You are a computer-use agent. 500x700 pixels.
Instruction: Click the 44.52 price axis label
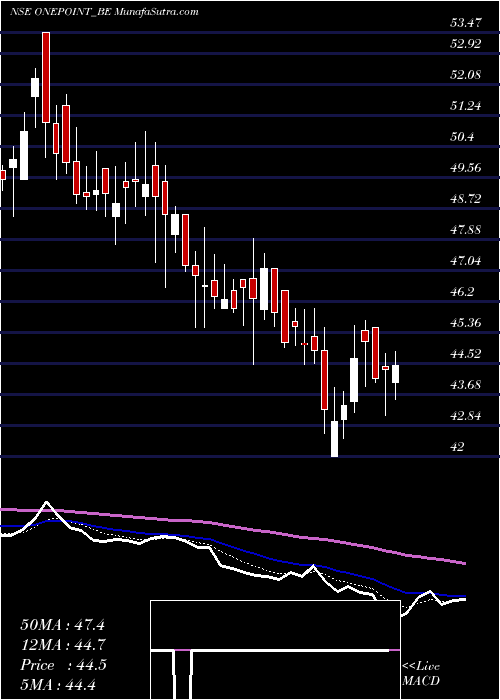pos(466,354)
